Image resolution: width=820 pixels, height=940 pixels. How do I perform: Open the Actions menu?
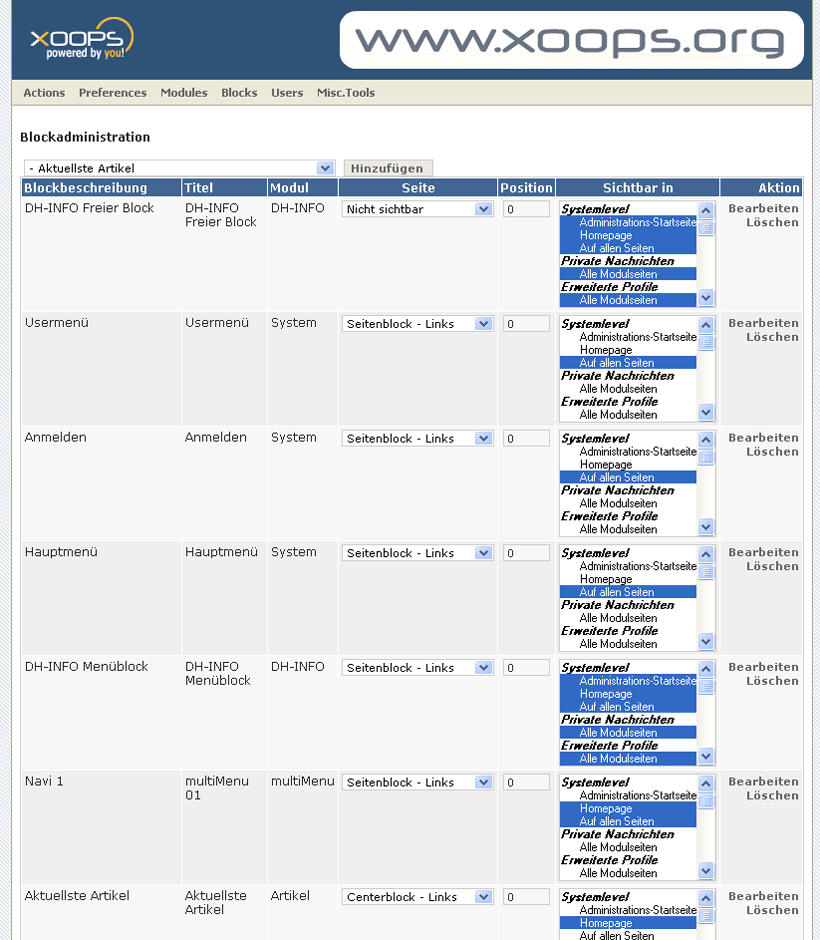(44, 93)
